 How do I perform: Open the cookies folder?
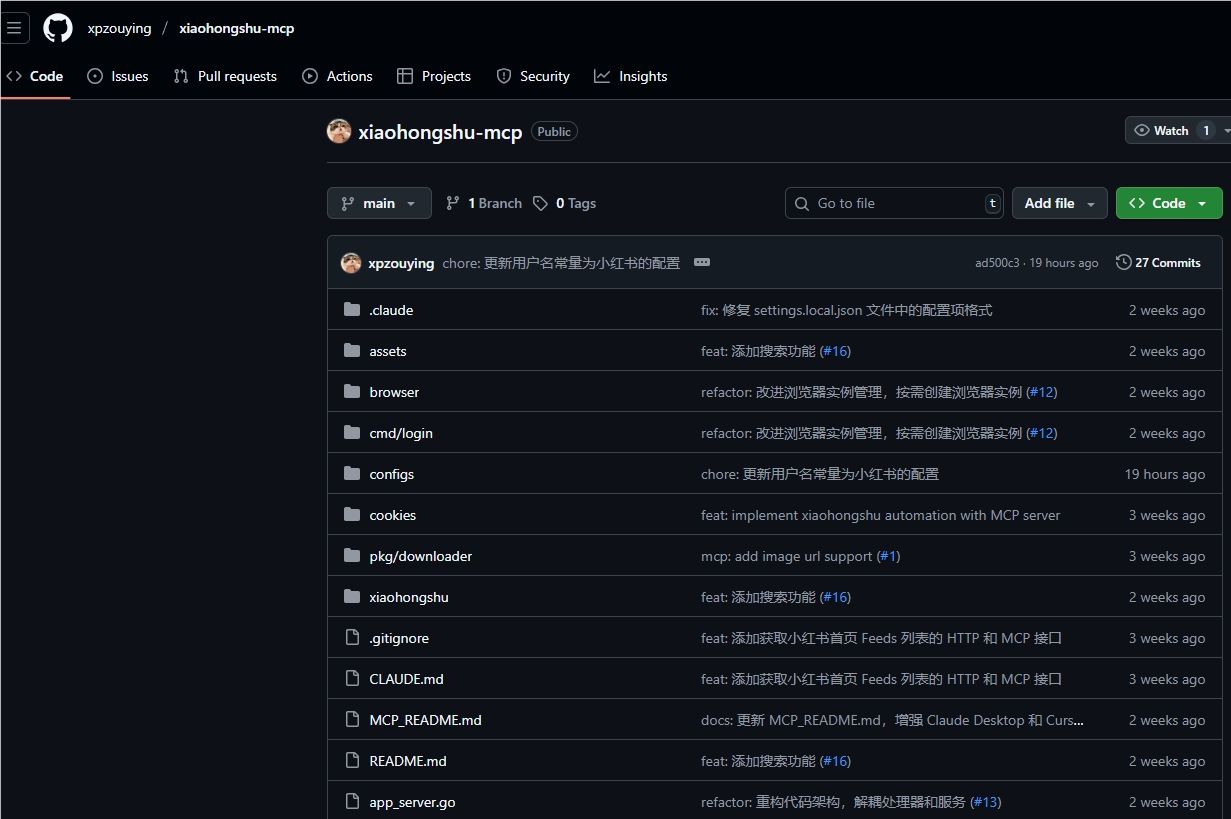(393, 515)
